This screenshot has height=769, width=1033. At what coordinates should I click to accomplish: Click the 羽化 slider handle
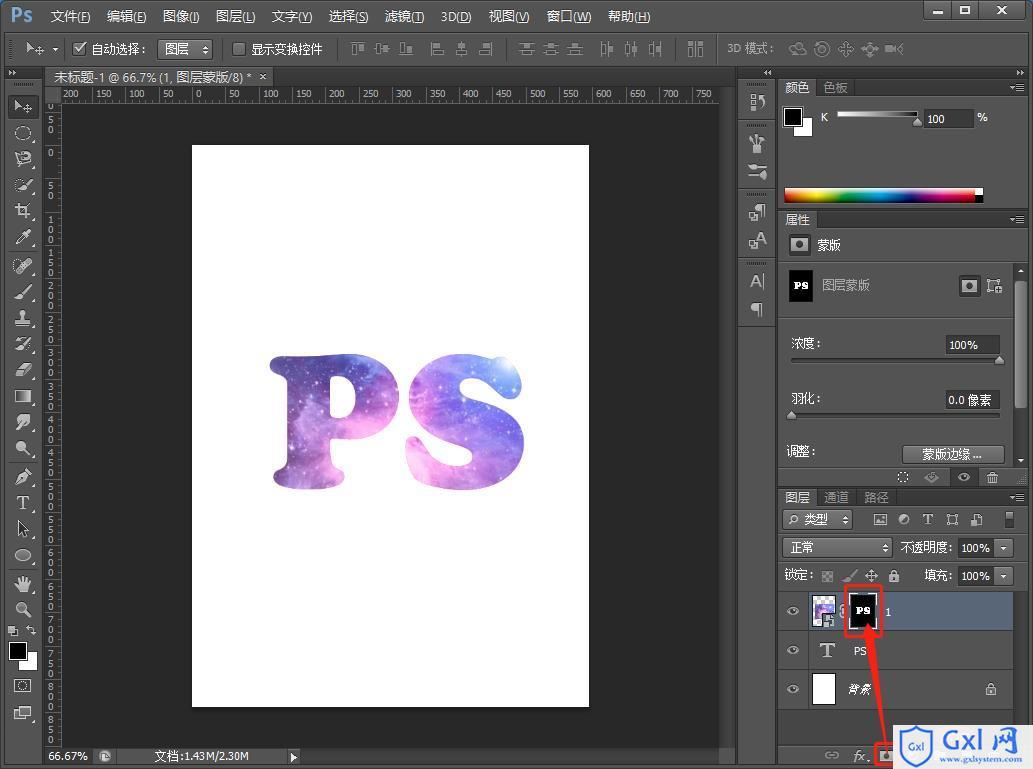pyautogui.click(x=792, y=415)
